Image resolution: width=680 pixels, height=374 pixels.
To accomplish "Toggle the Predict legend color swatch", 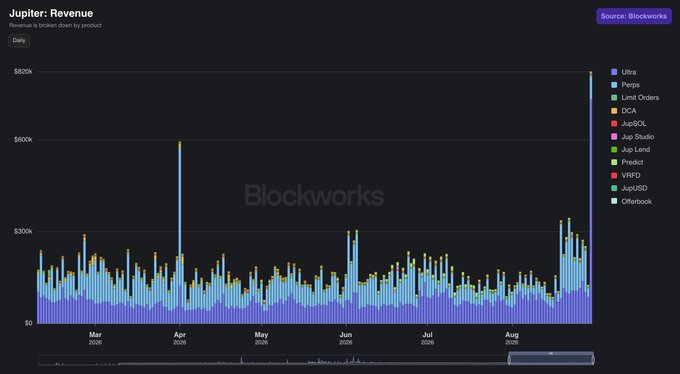I will 614,162.
